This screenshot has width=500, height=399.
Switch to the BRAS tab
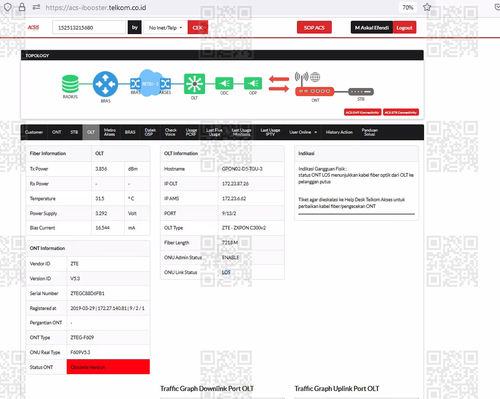(x=130, y=132)
